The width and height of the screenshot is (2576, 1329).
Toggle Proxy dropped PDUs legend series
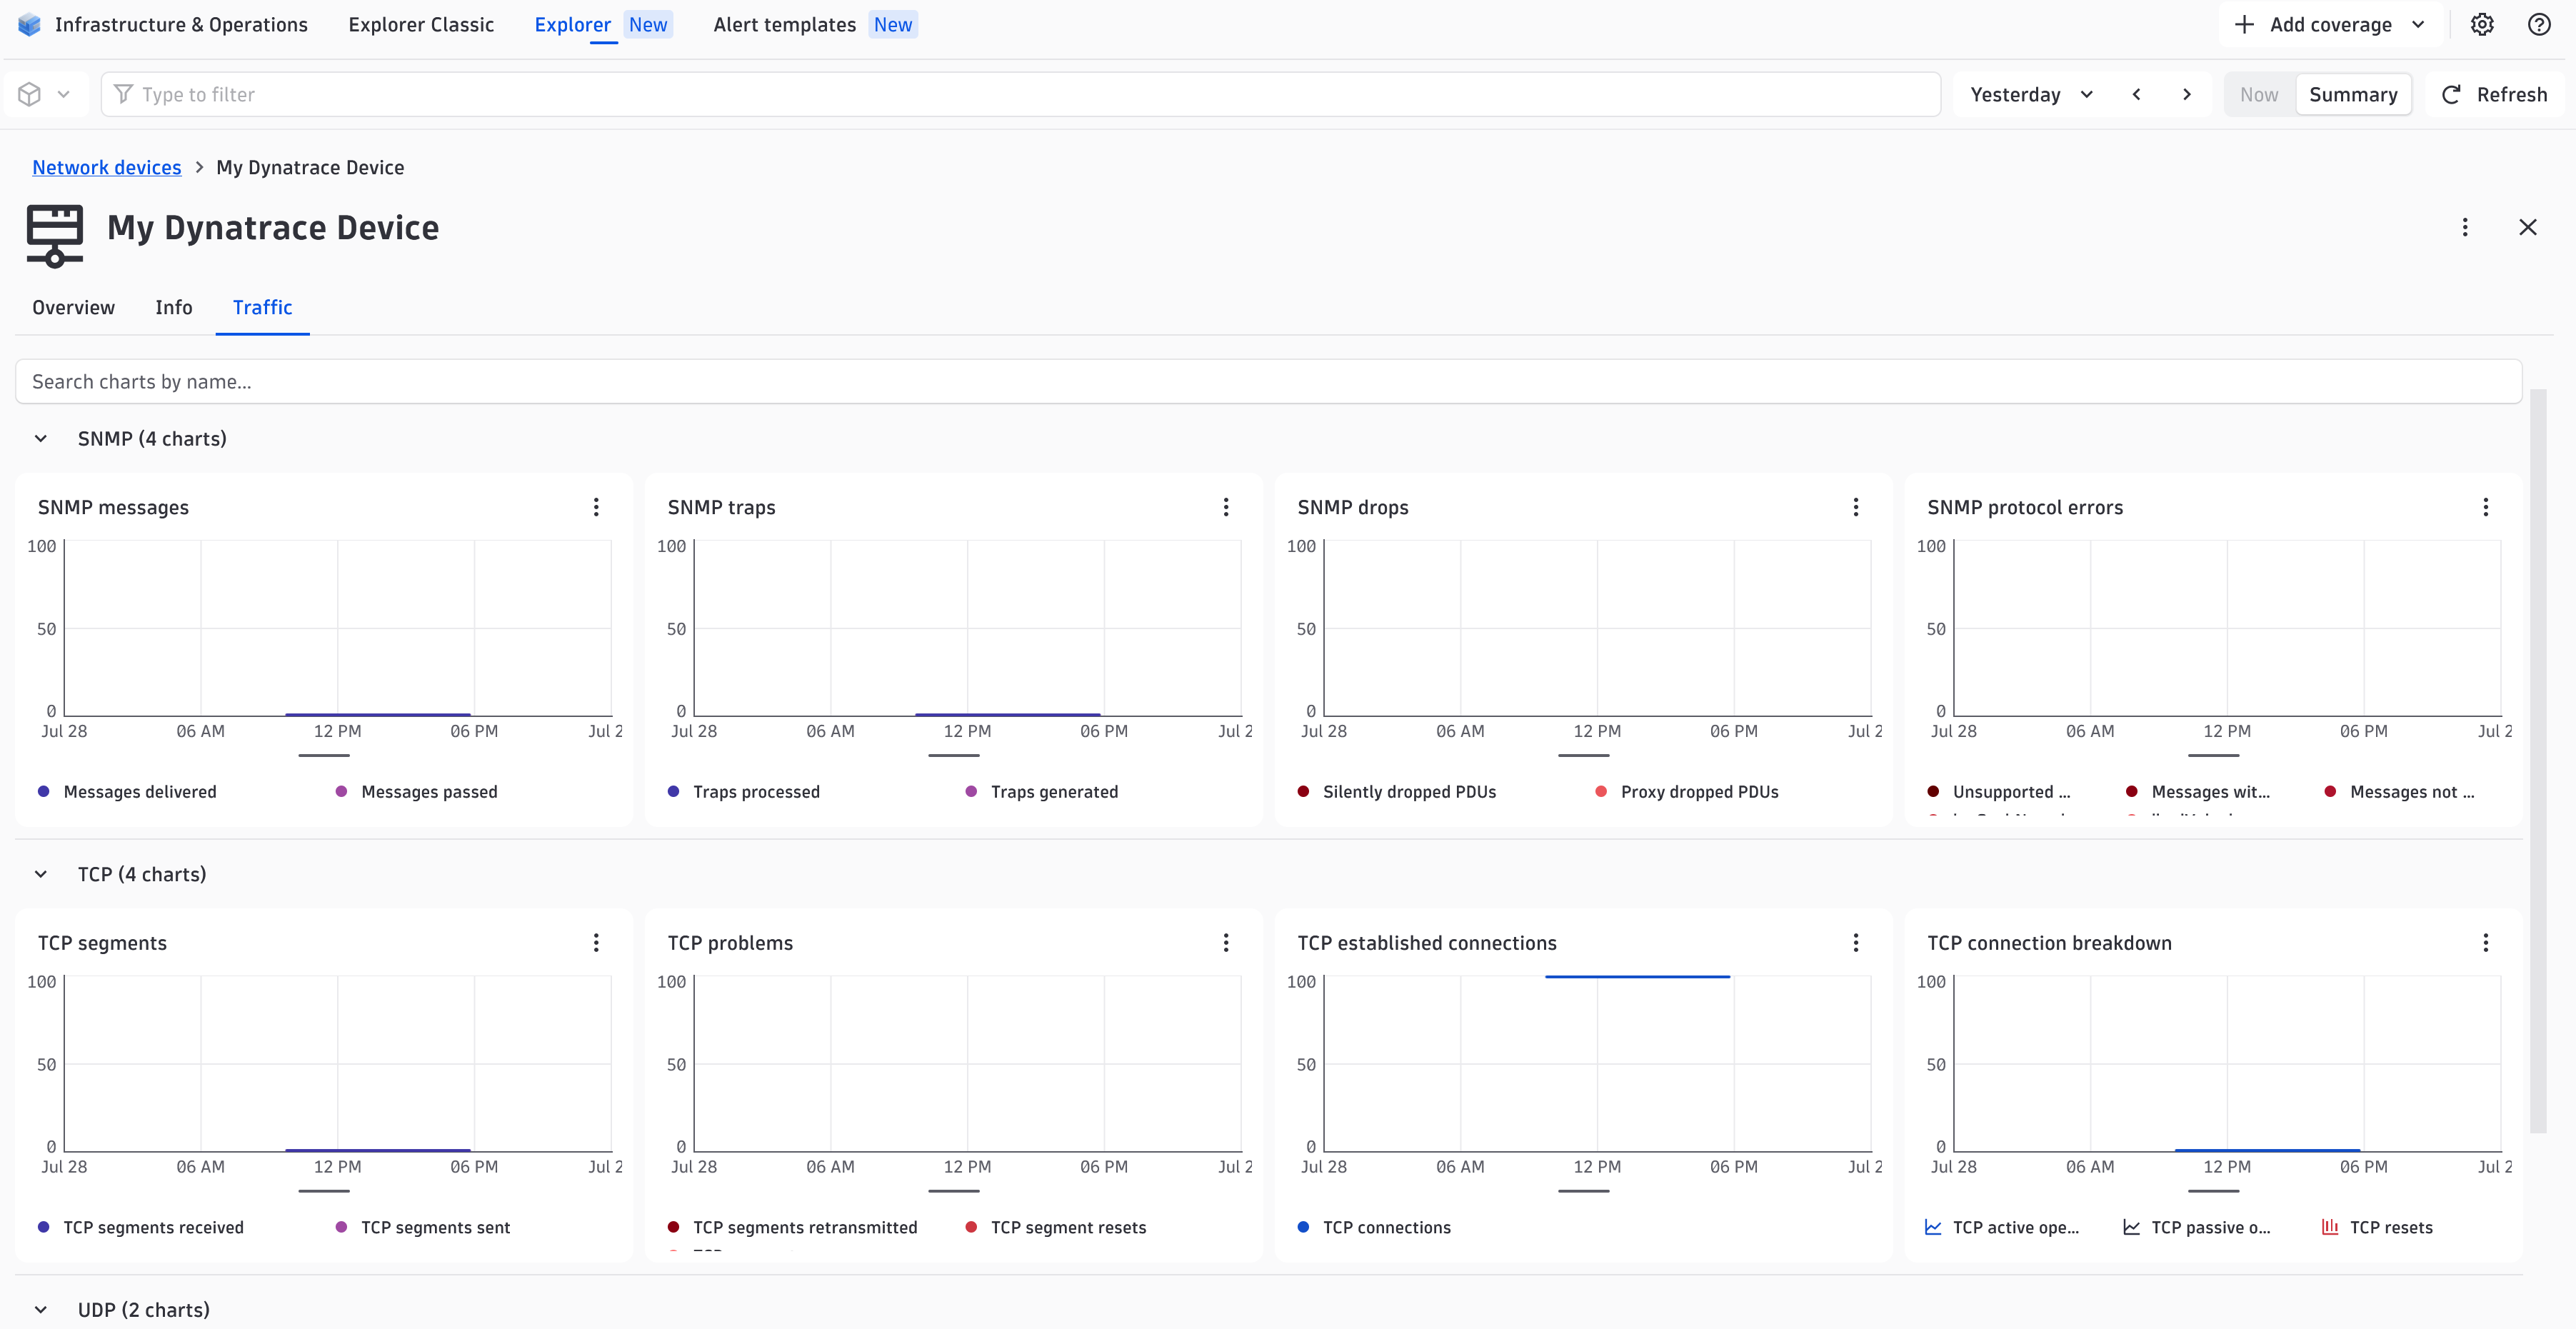[1687, 792]
